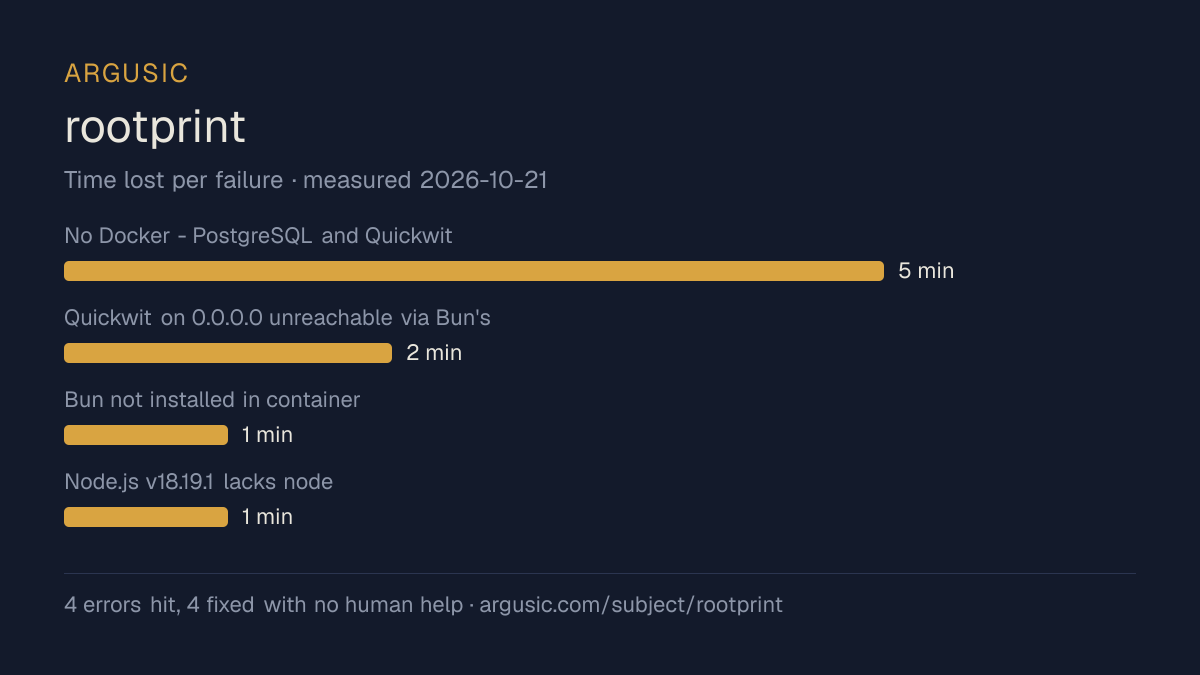Click the 4 errors hit footer text
This screenshot has width=1200, height=675.
click(122, 605)
